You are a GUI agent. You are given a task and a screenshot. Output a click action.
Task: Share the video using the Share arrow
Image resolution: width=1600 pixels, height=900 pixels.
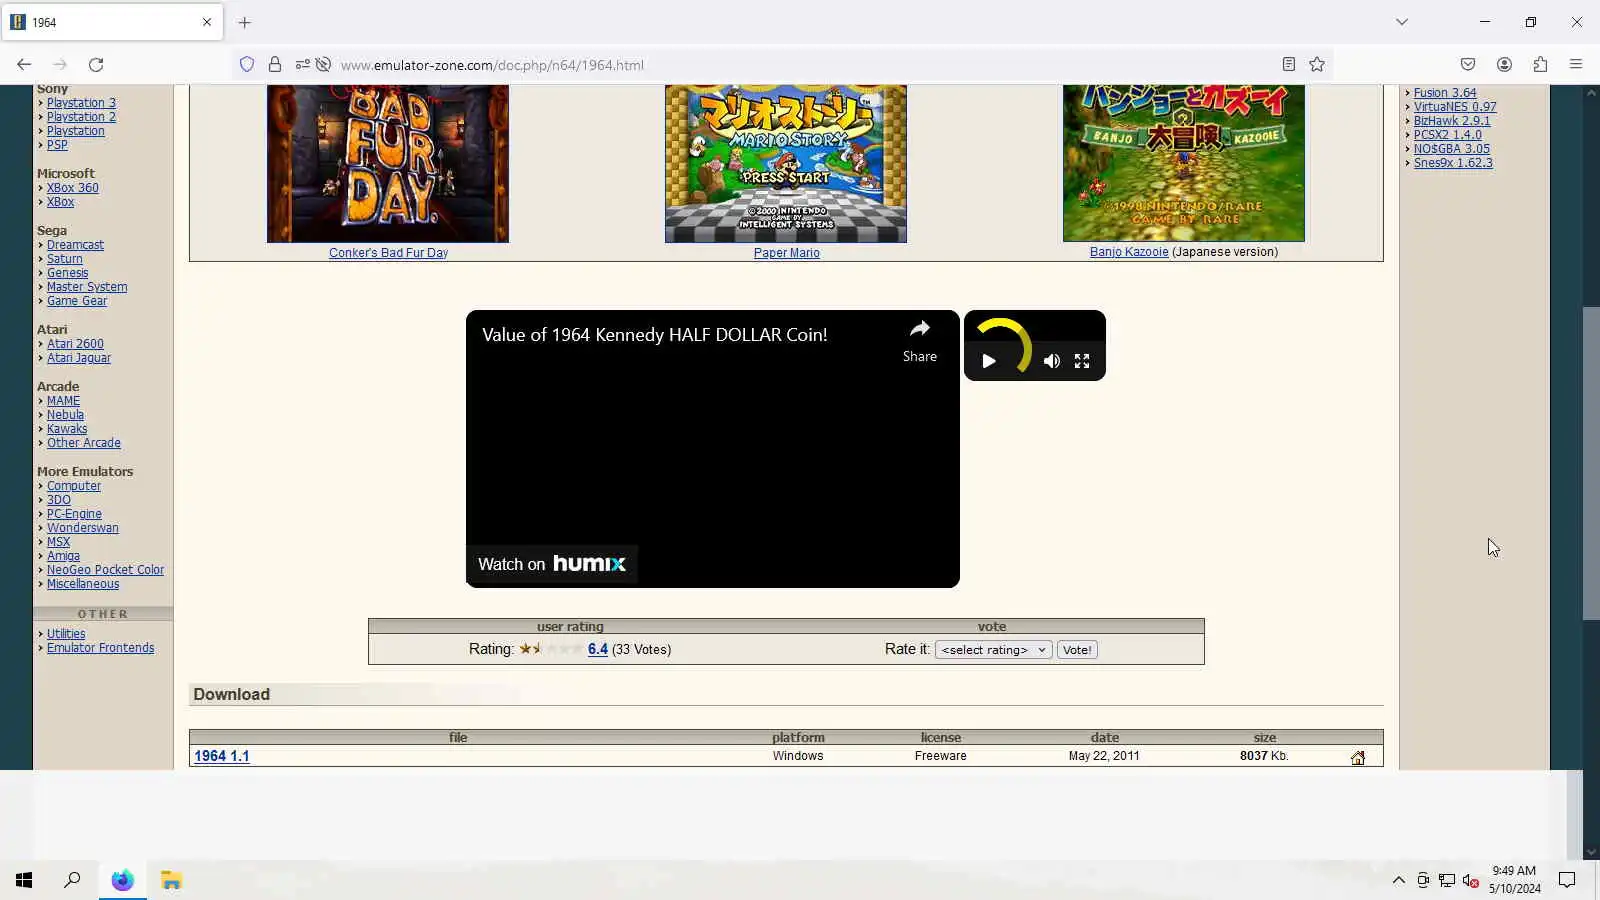920,341
